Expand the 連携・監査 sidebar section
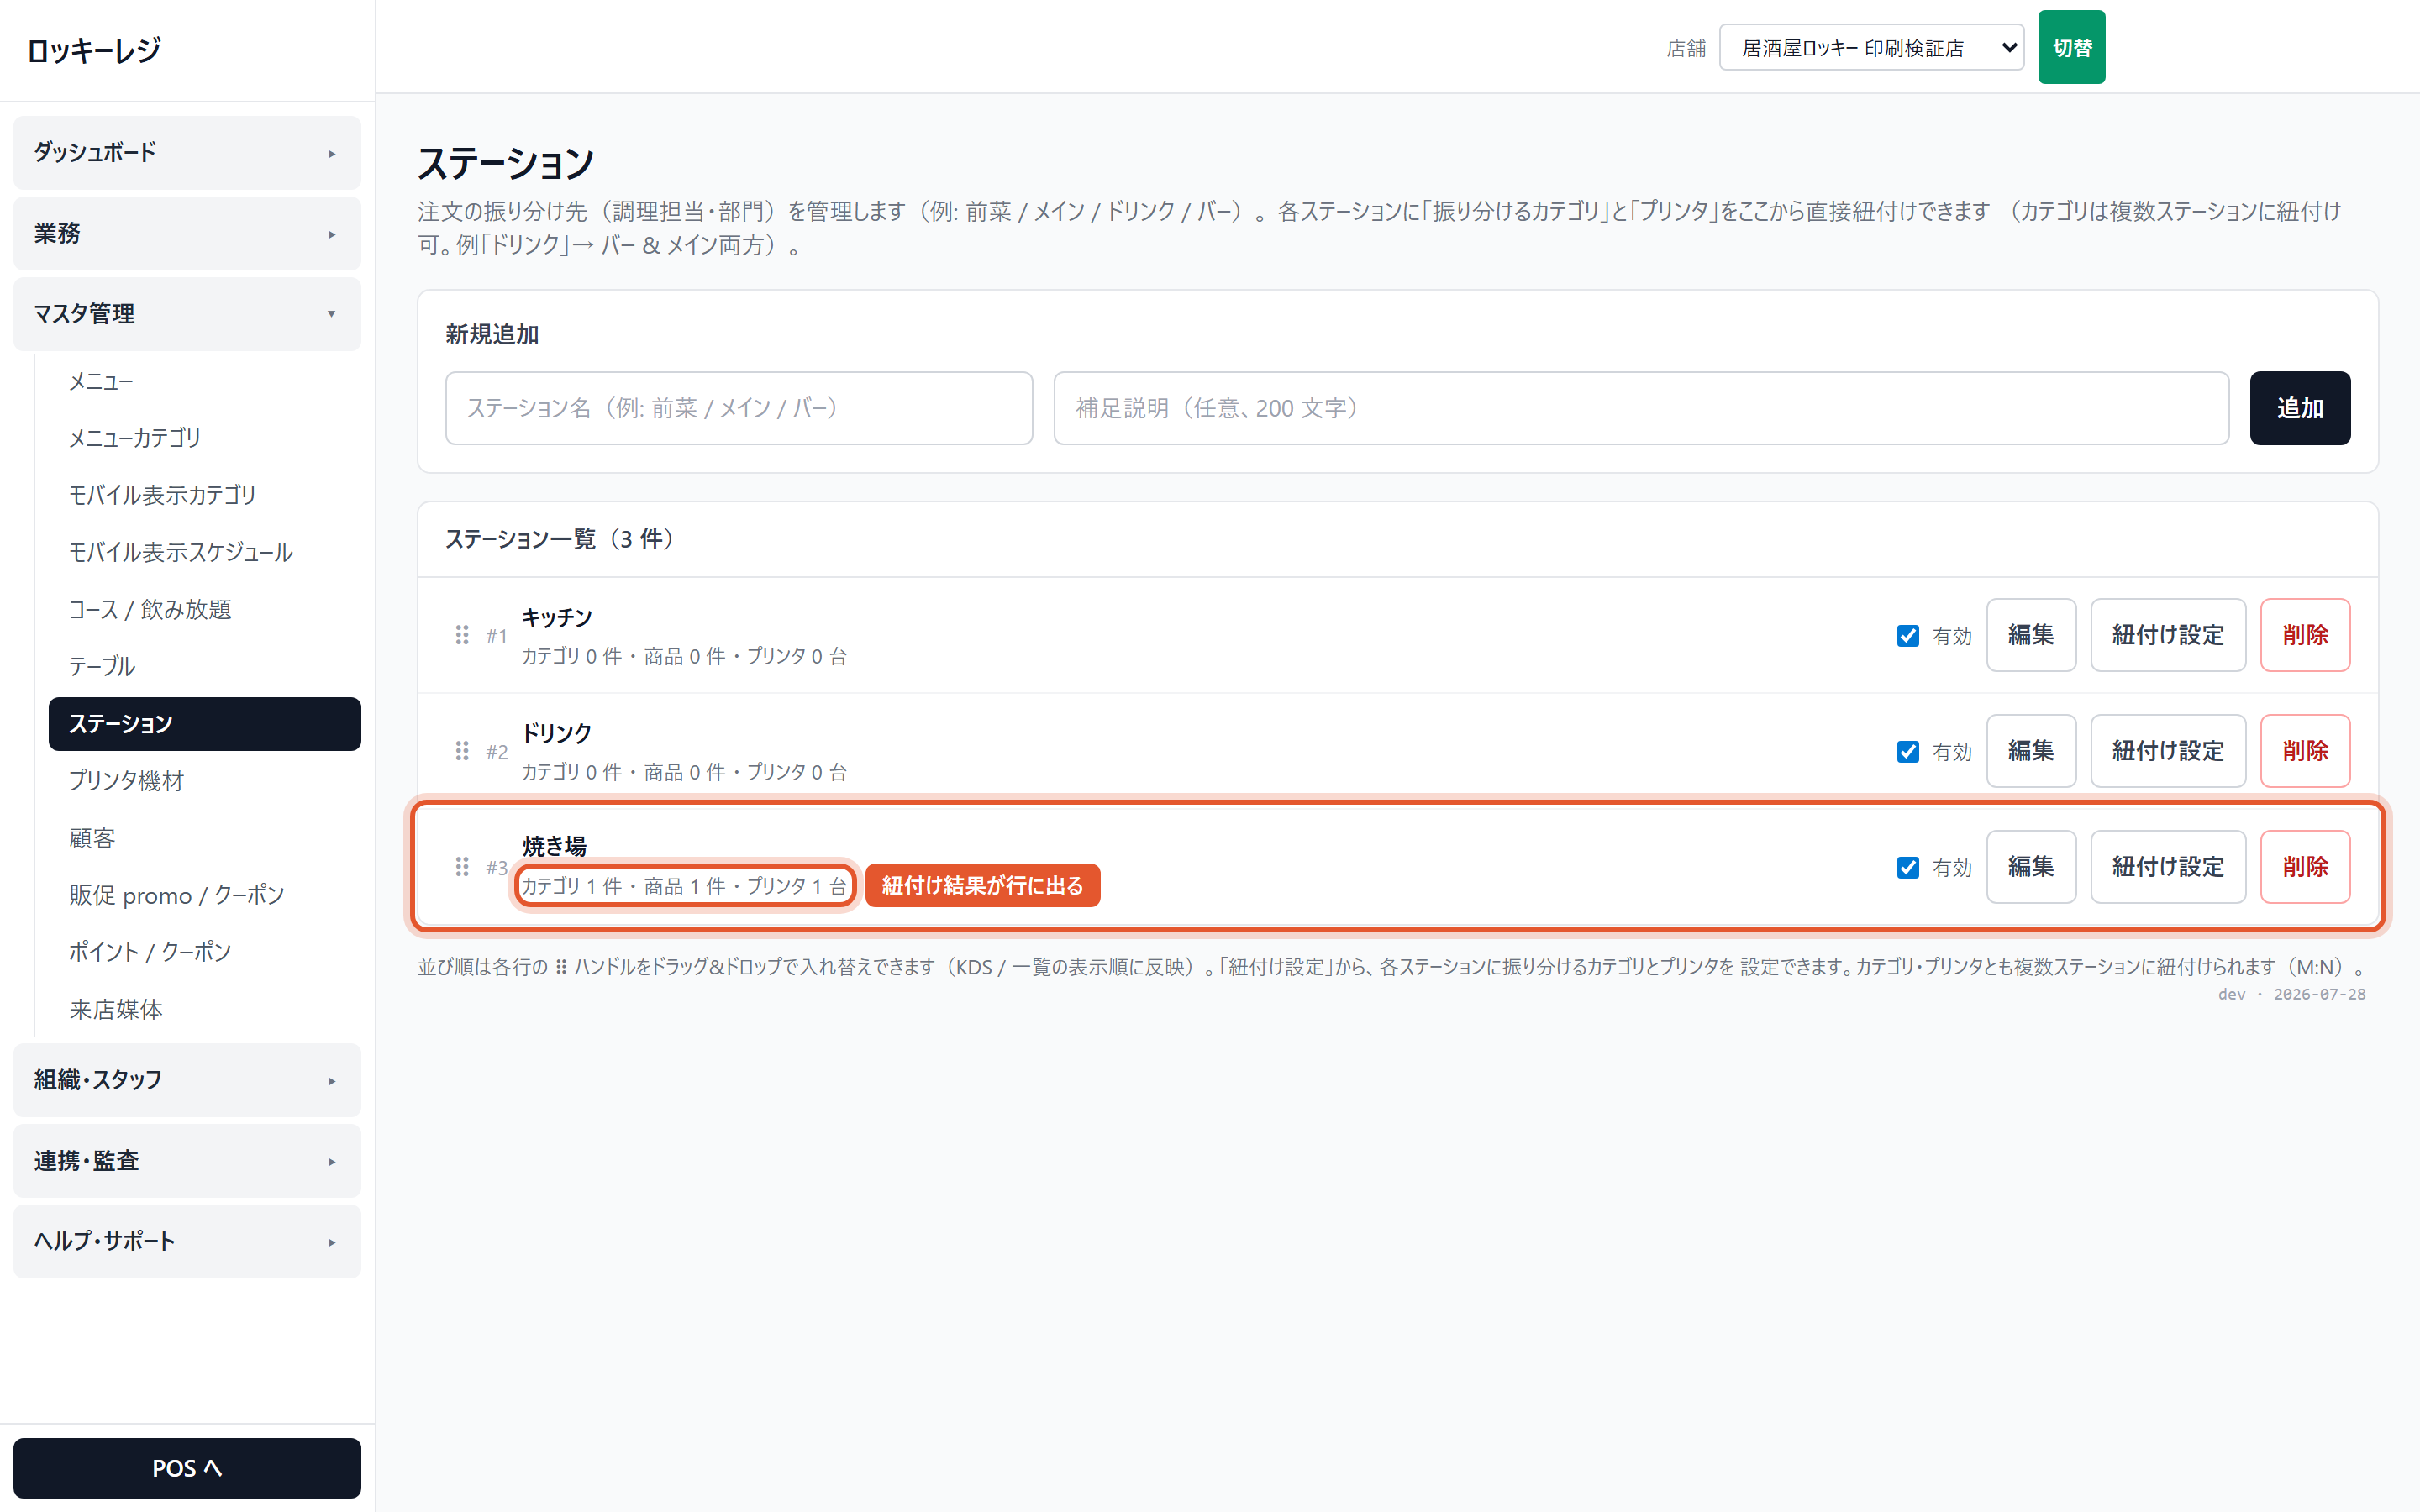 coord(187,1161)
